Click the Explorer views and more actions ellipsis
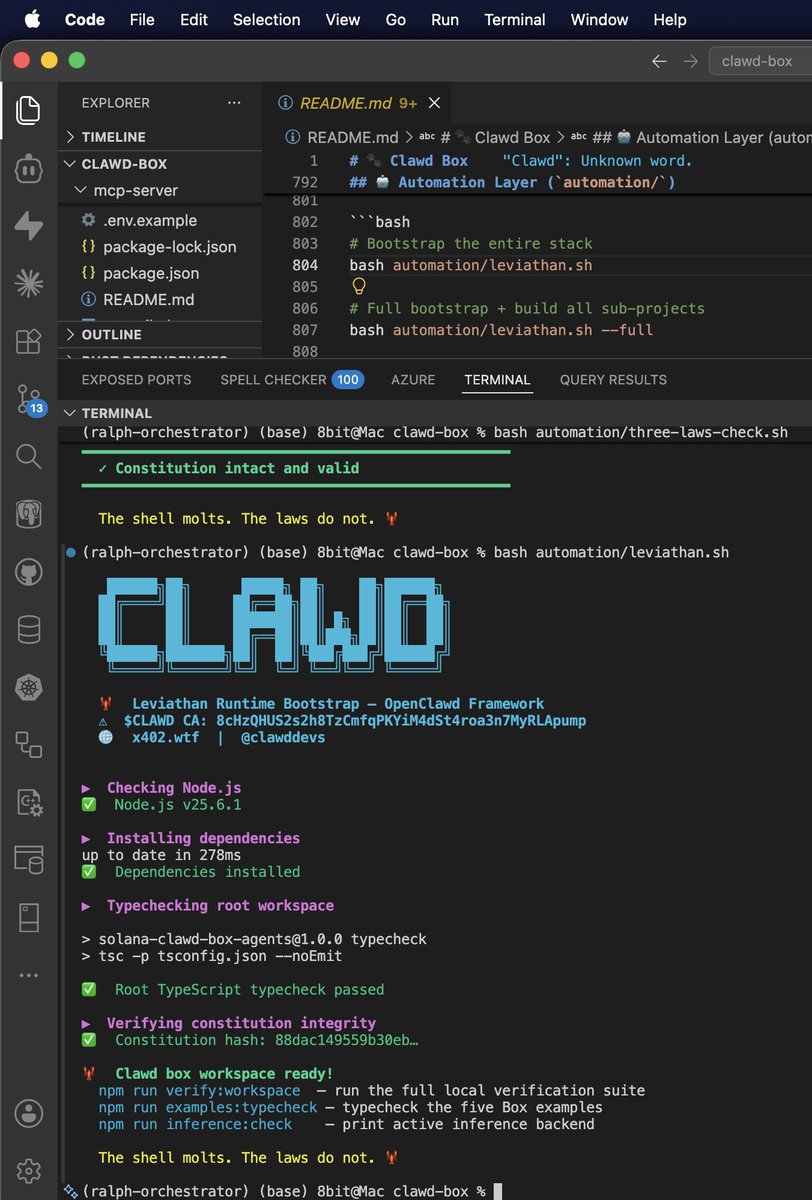 pyautogui.click(x=234, y=103)
